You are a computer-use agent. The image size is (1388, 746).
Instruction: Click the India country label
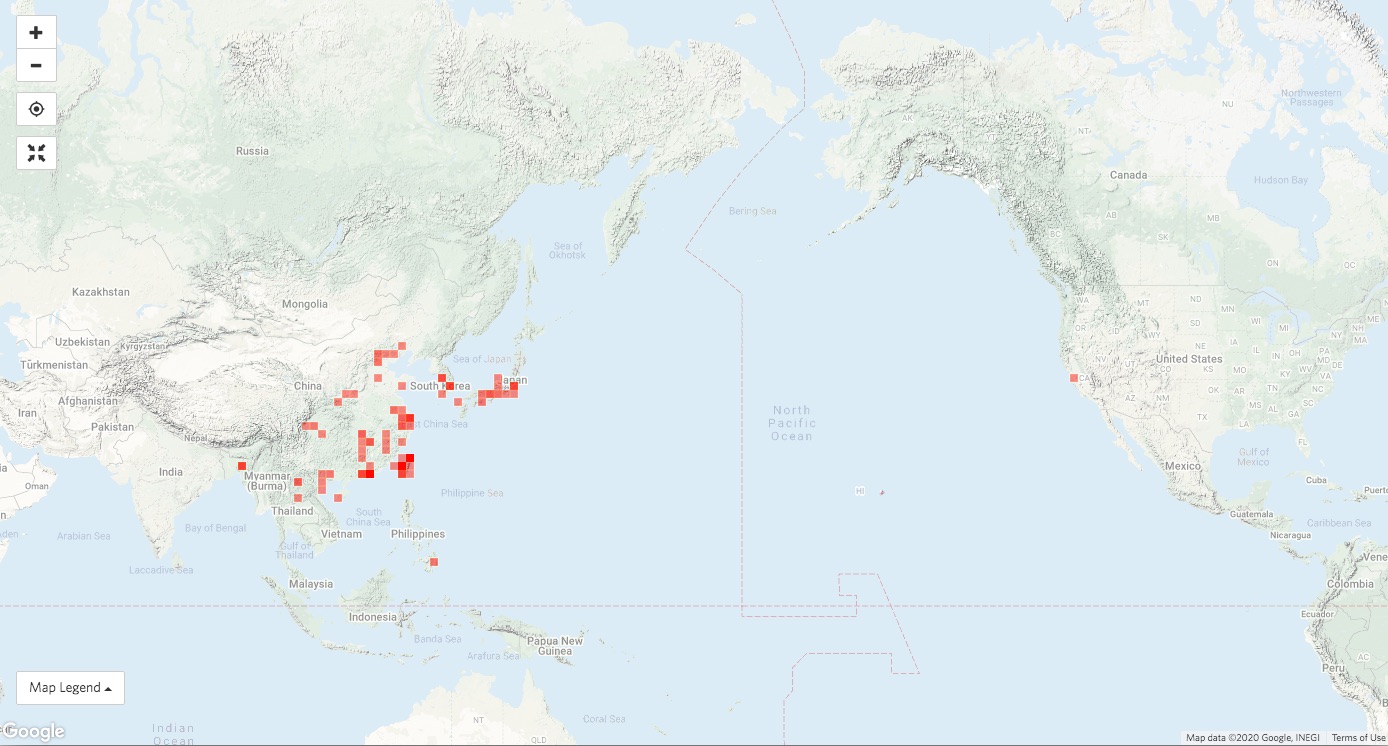171,472
